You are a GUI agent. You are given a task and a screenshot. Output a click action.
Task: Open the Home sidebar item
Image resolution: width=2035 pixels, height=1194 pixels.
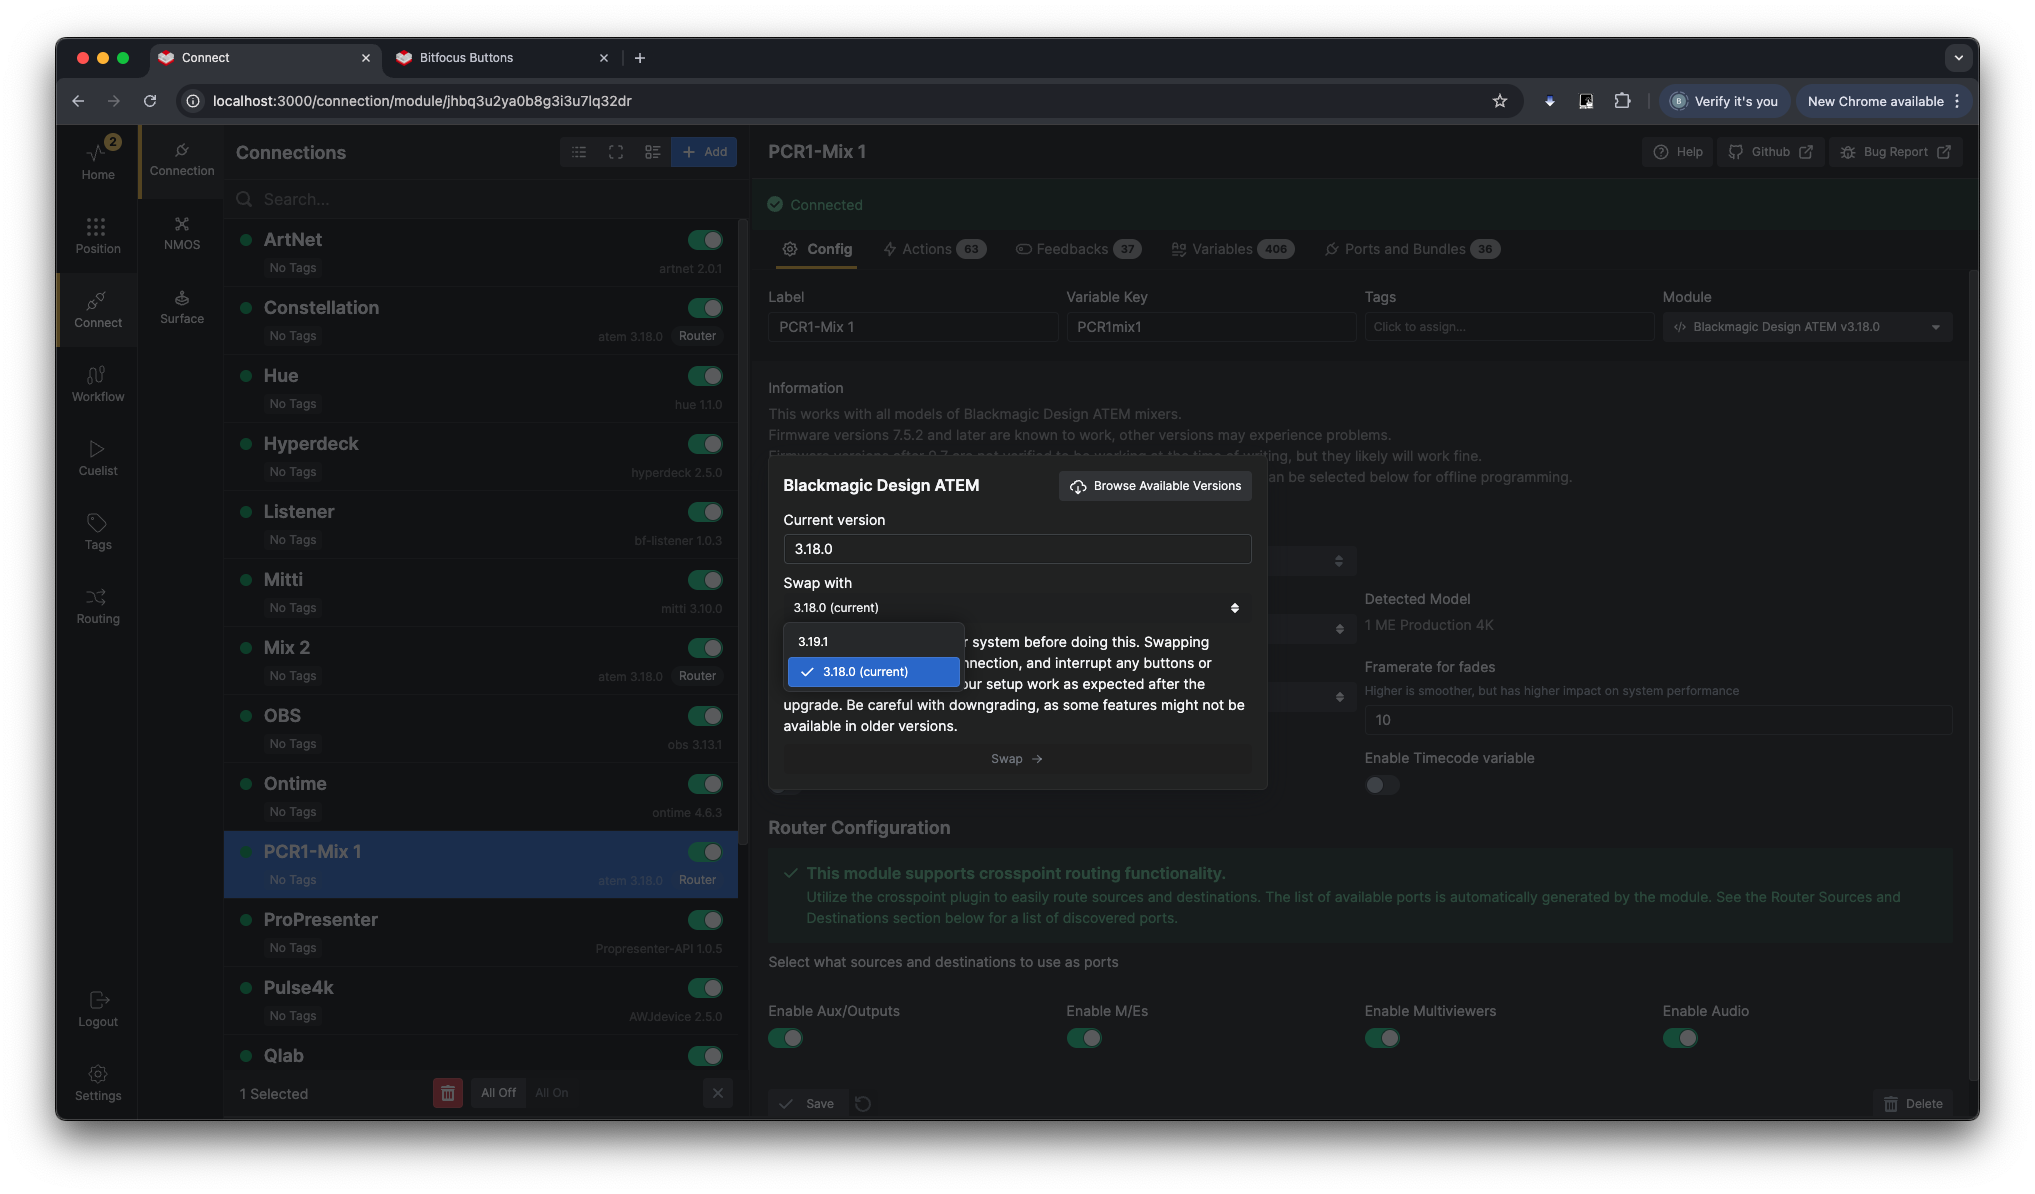pos(98,159)
